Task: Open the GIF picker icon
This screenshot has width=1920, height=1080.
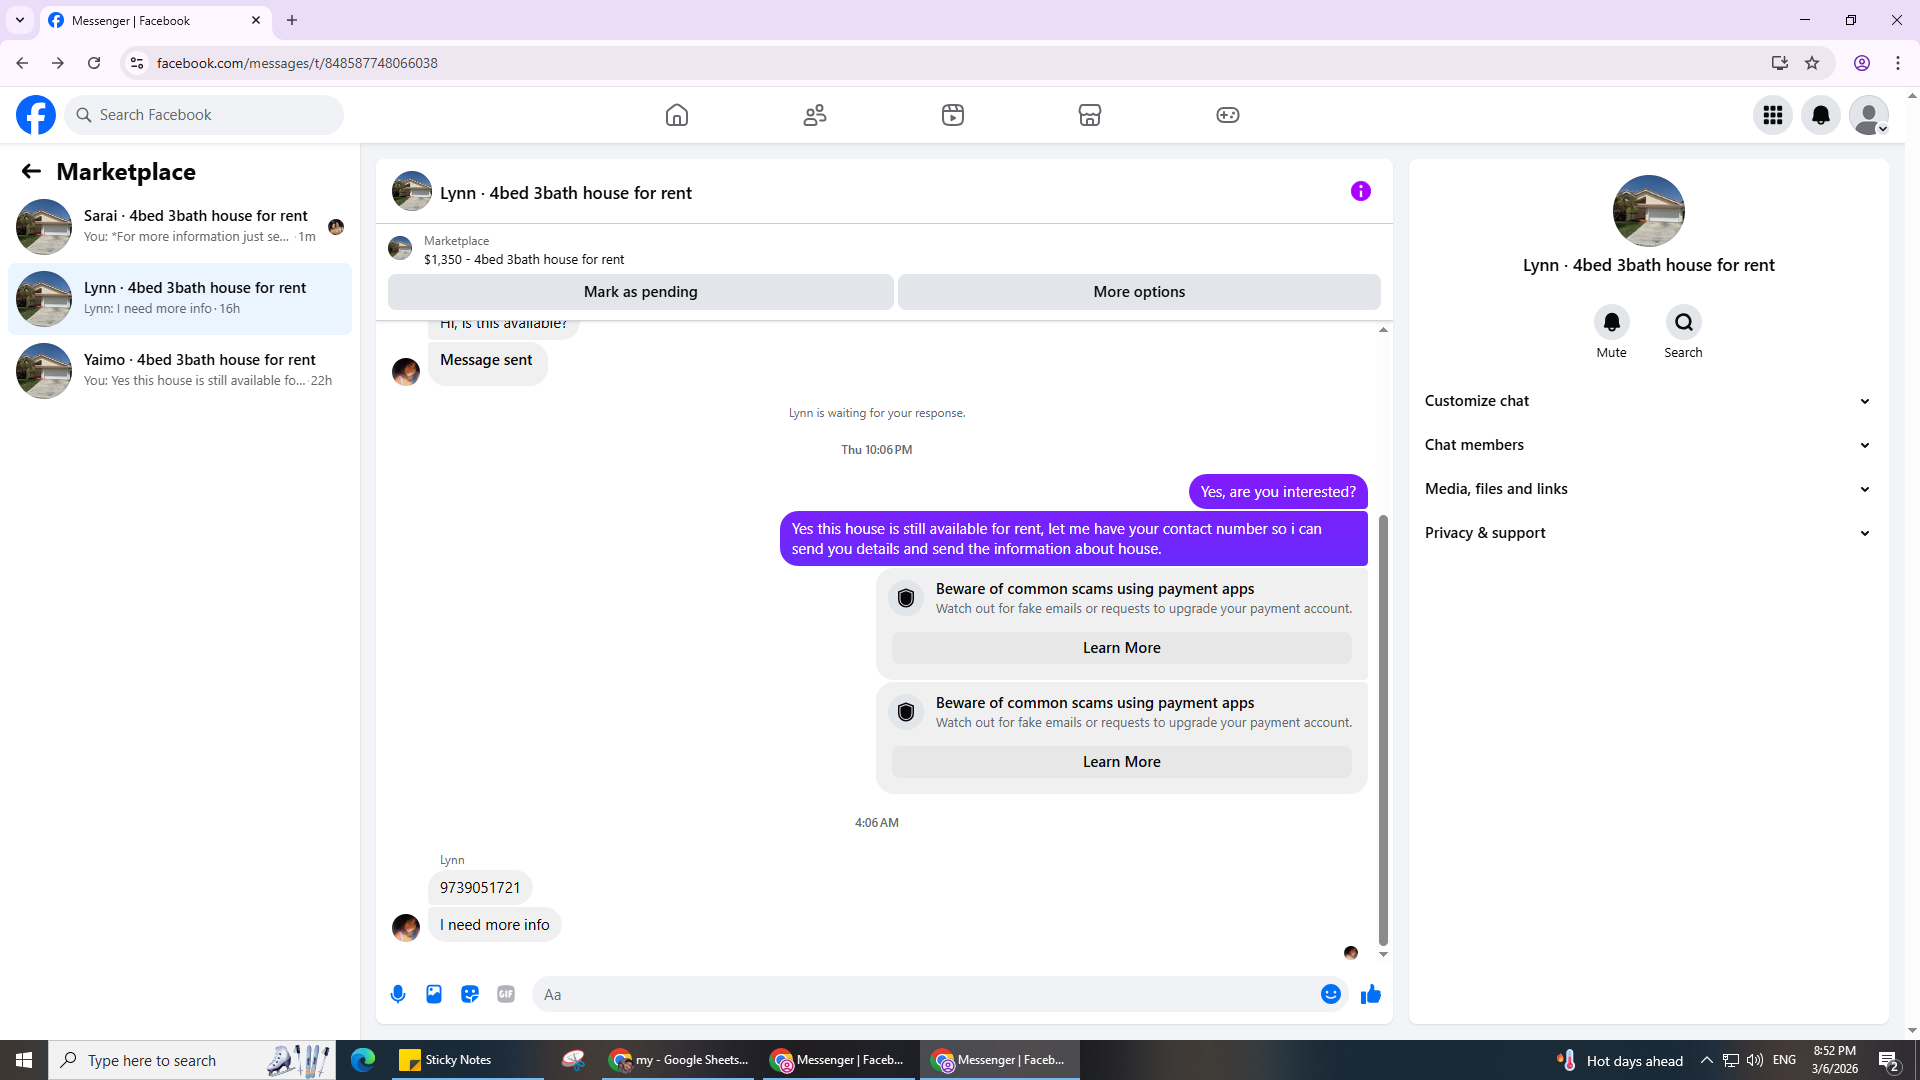Action: coord(506,994)
